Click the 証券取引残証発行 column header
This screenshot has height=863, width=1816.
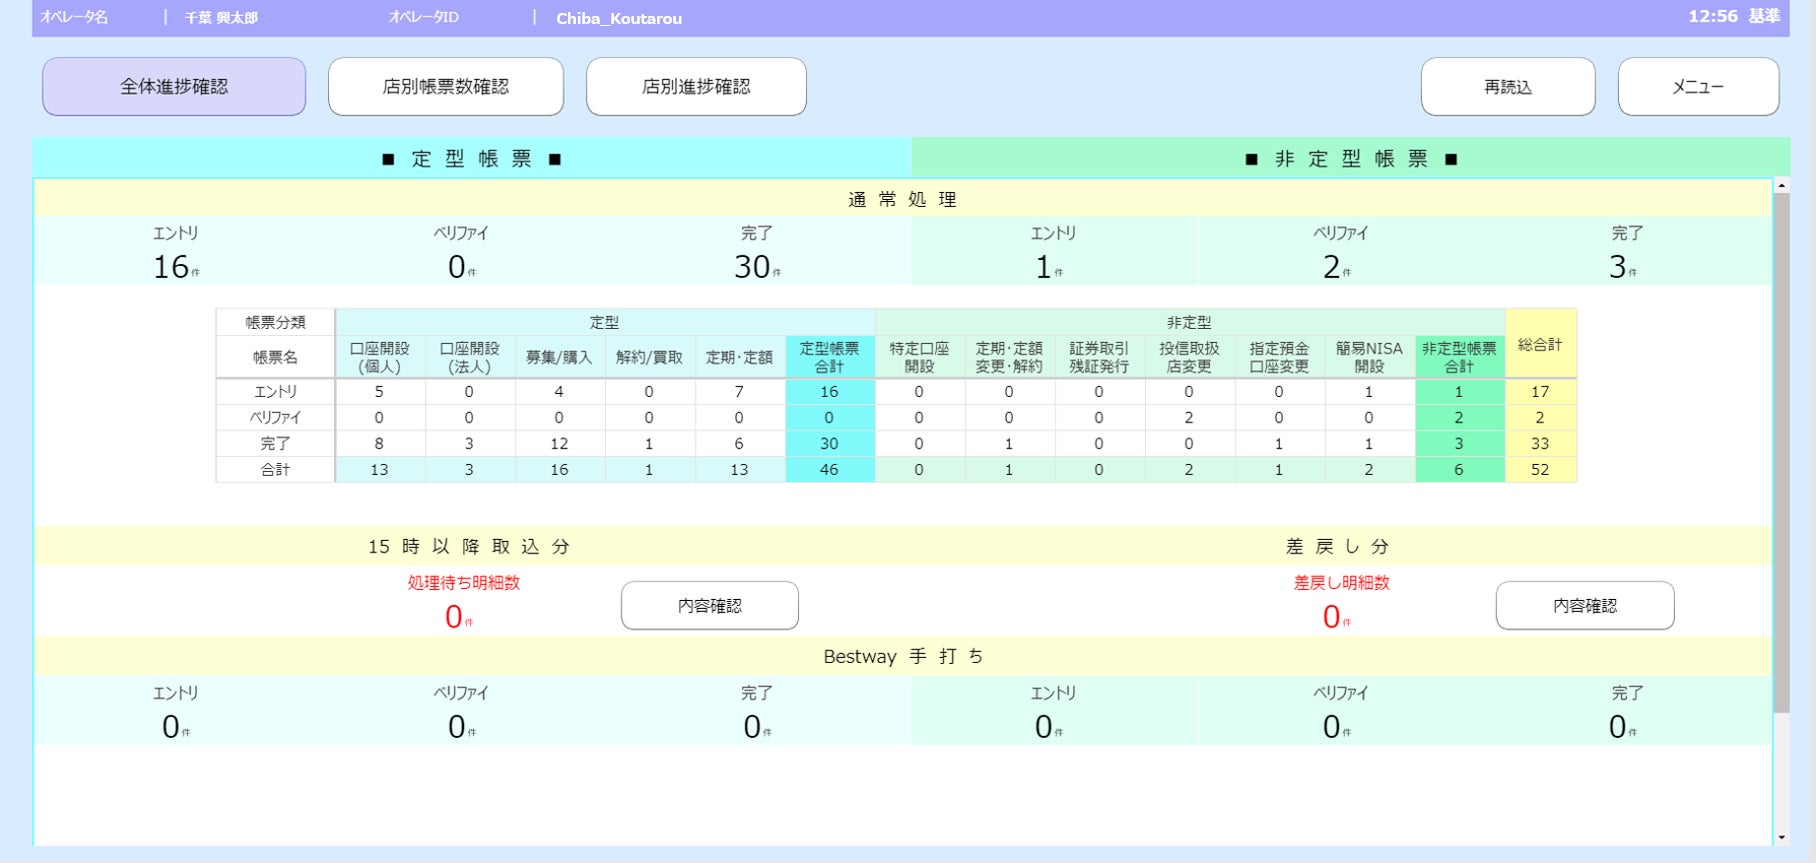pyautogui.click(x=1100, y=357)
